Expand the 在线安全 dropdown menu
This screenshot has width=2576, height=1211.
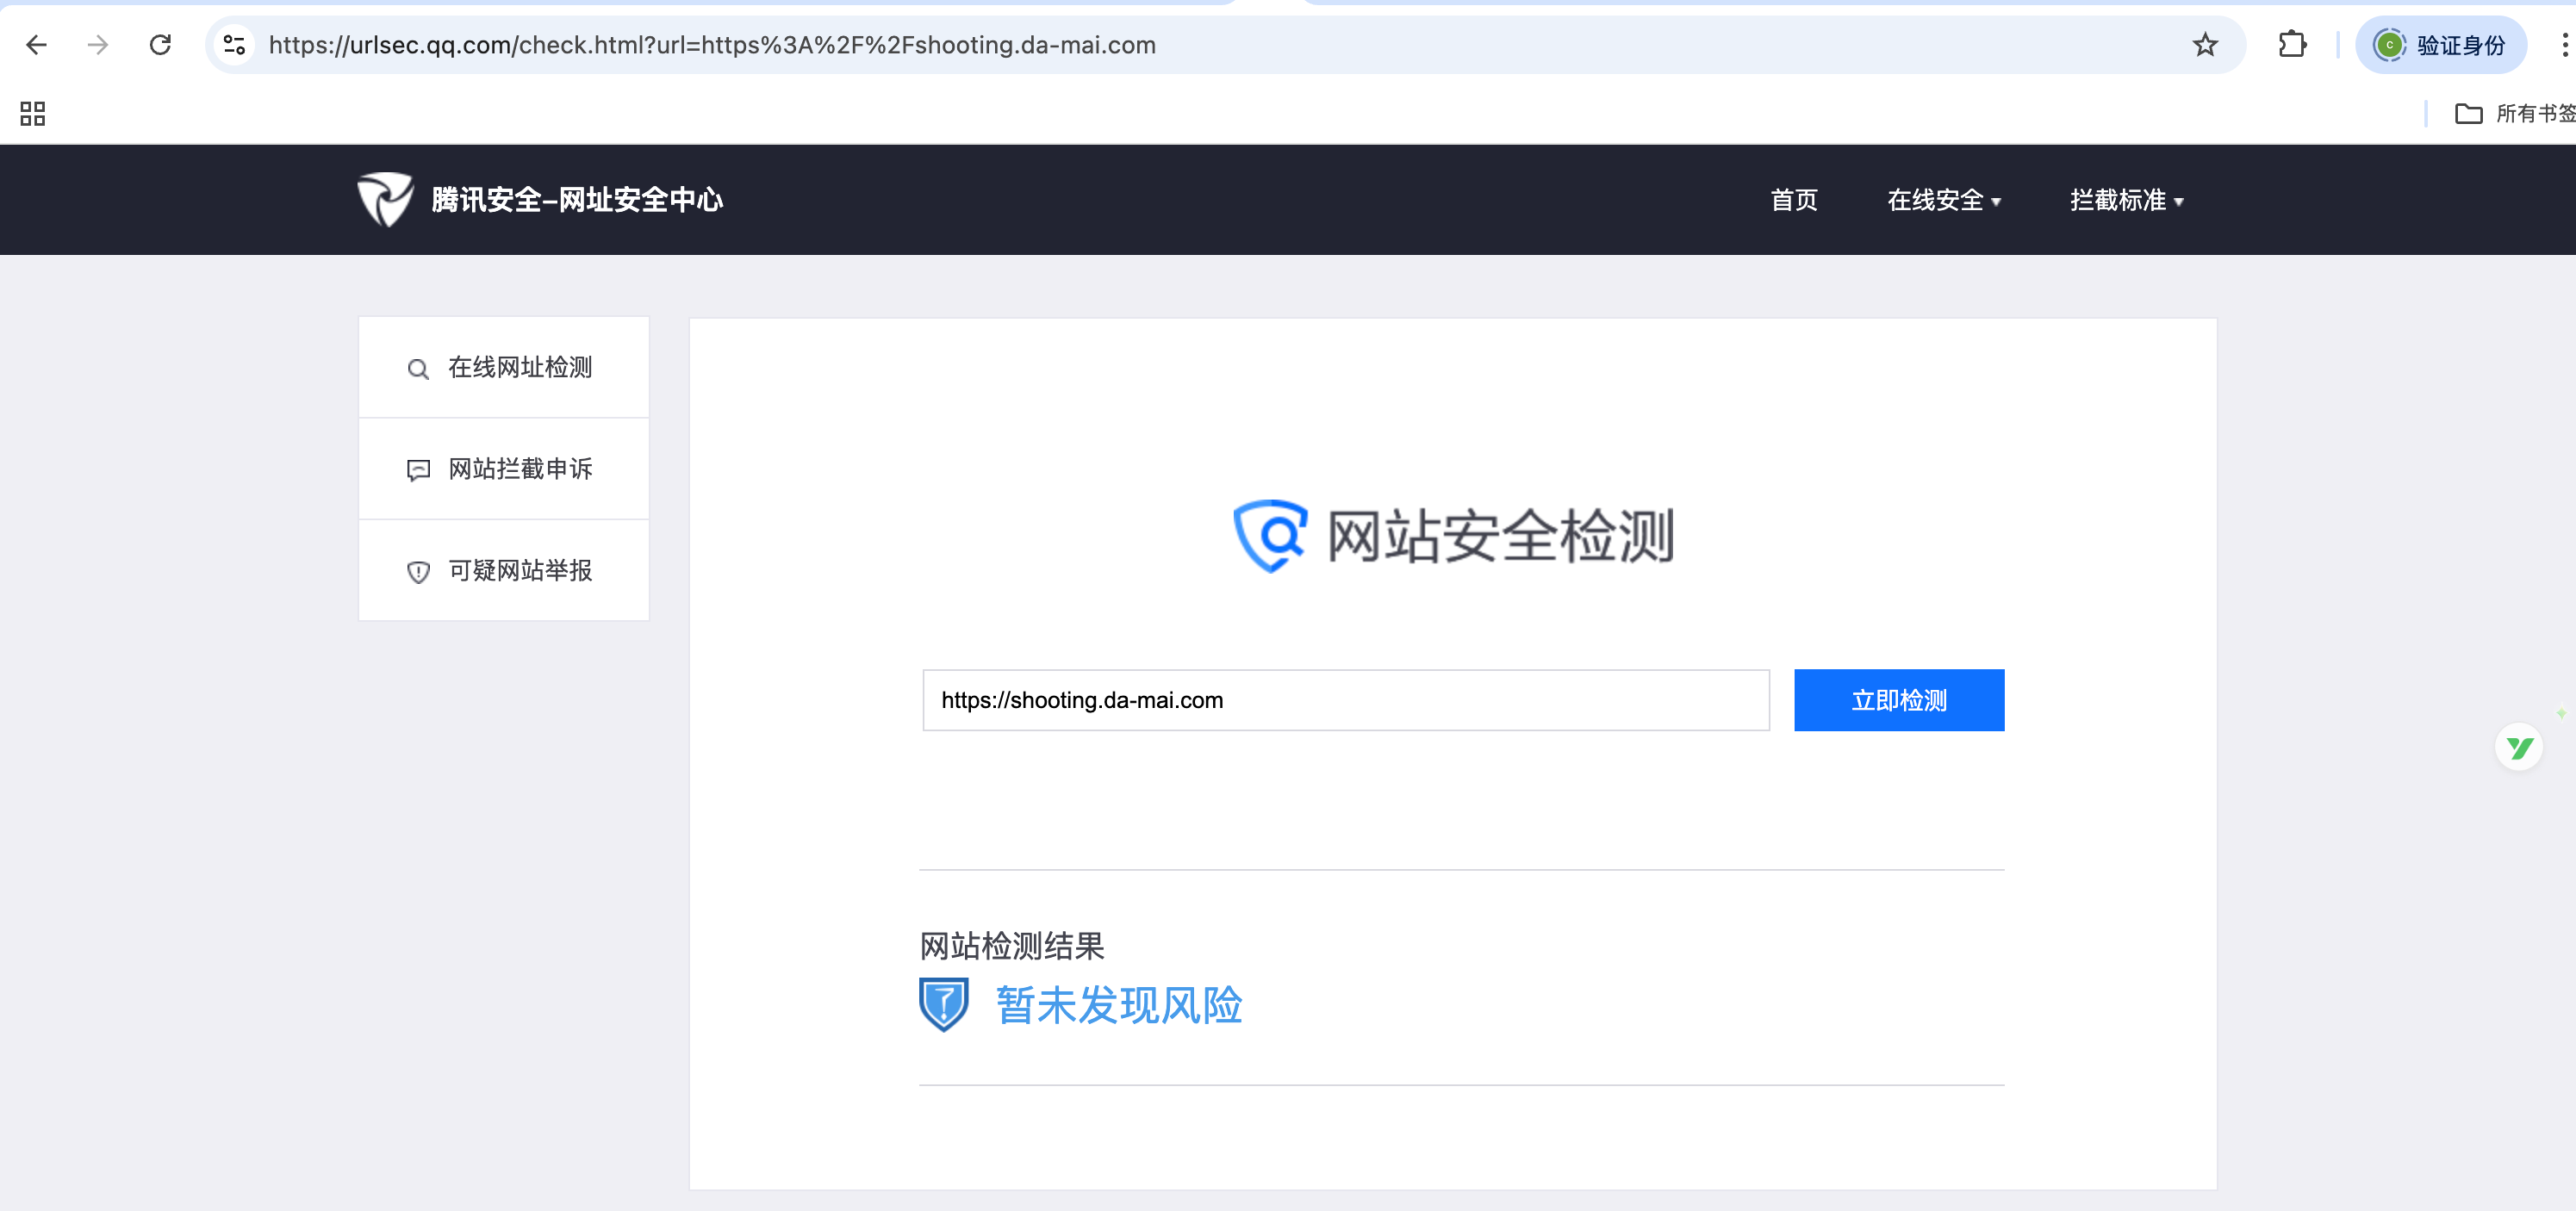[x=1943, y=200]
